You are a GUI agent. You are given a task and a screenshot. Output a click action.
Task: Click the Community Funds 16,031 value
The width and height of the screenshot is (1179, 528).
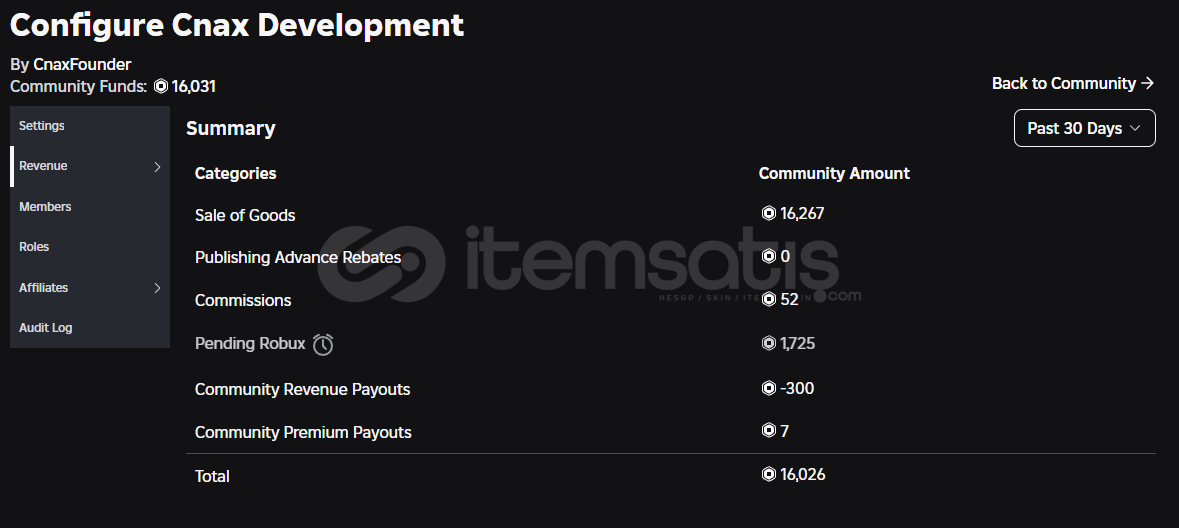pos(193,86)
